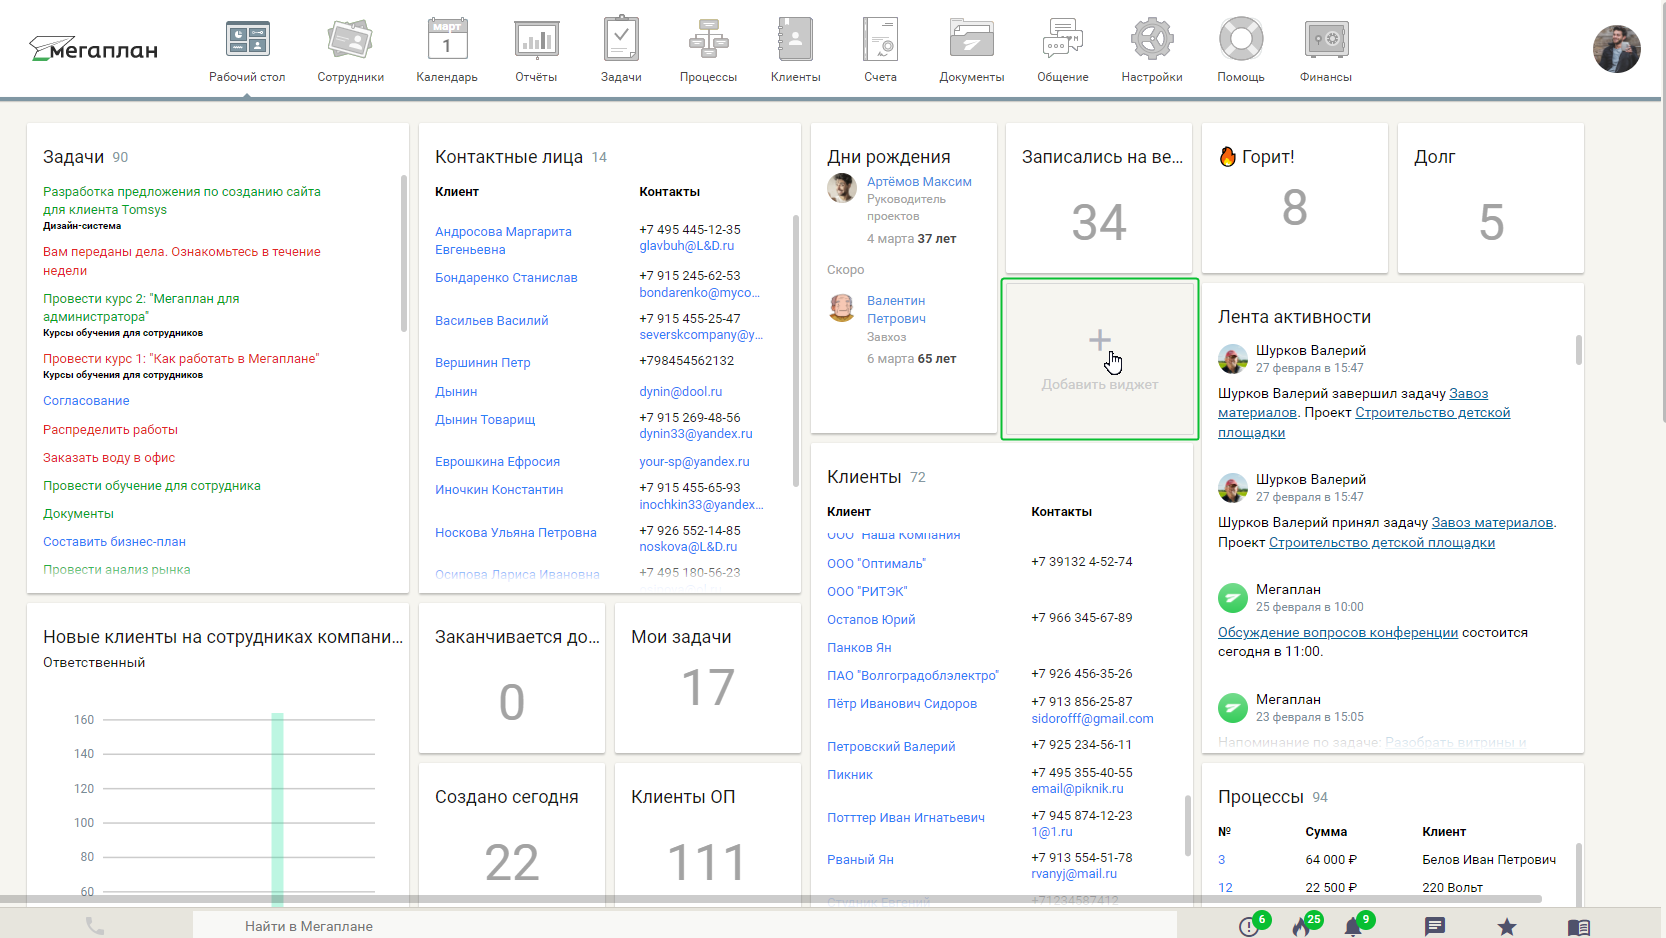This screenshot has height=938, width=1666.
Task: Click email dynin@dool.ru
Action: [681, 392]
